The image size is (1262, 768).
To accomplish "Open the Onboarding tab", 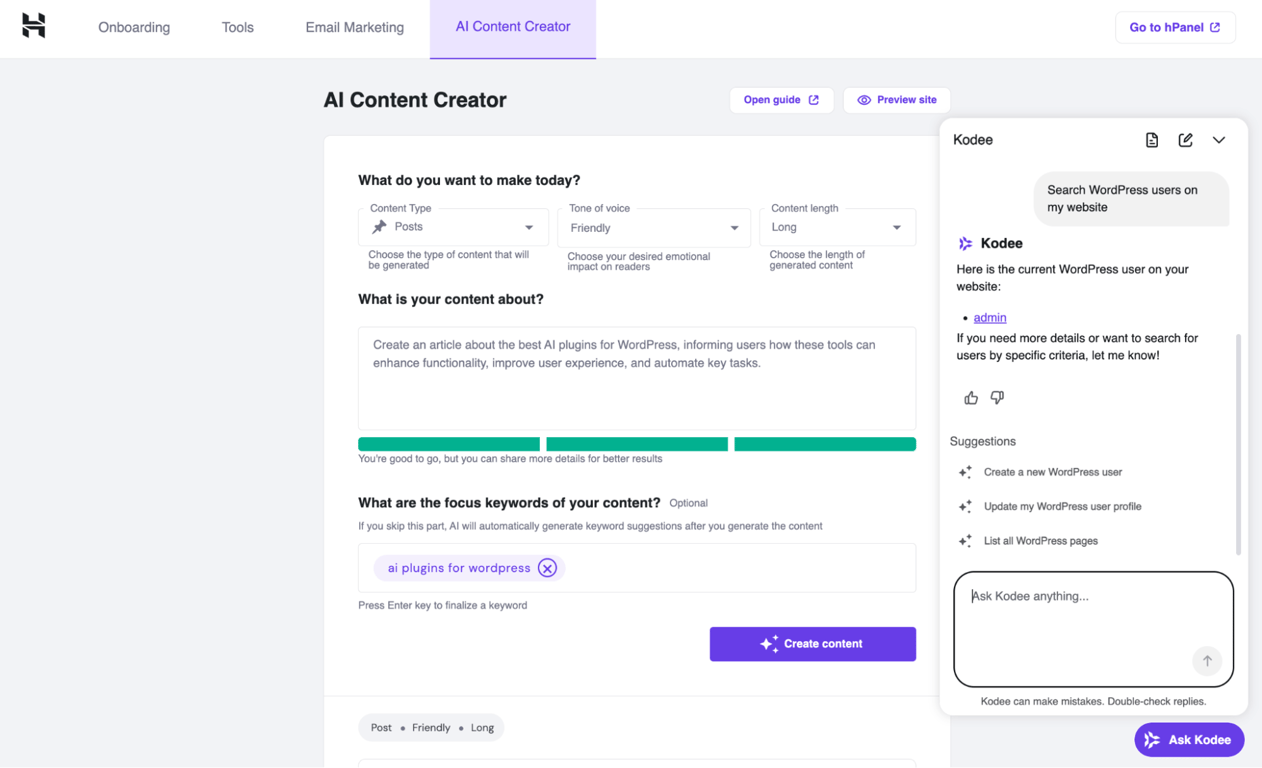I will coord(134,27).
